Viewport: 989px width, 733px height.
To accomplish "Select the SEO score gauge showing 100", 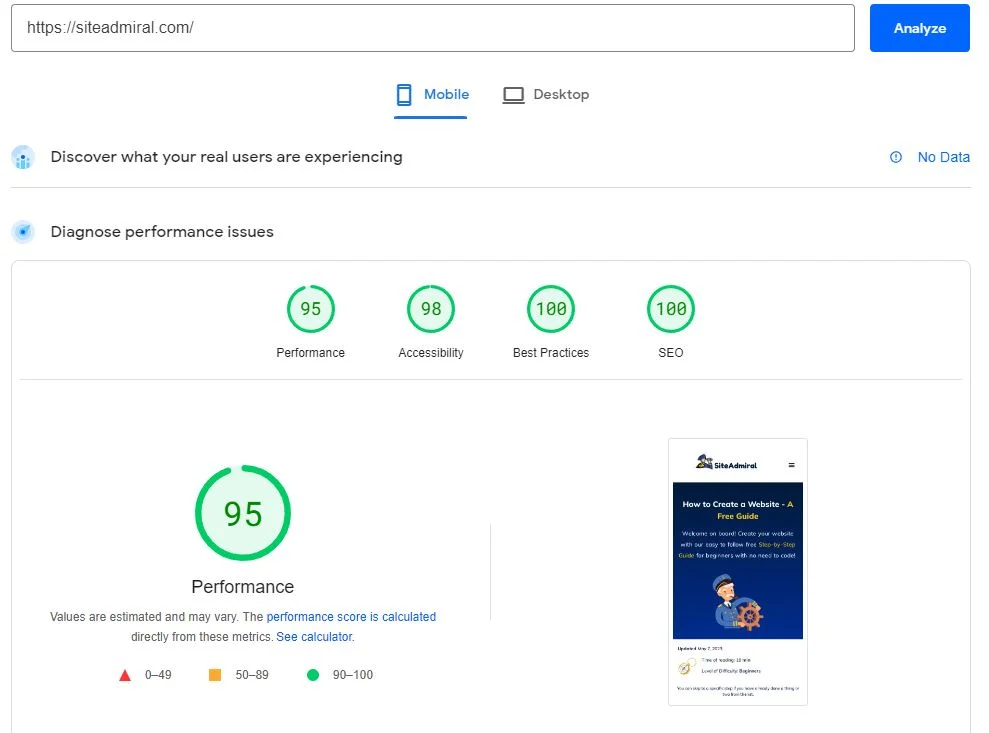I will click(x=670, y=309).
